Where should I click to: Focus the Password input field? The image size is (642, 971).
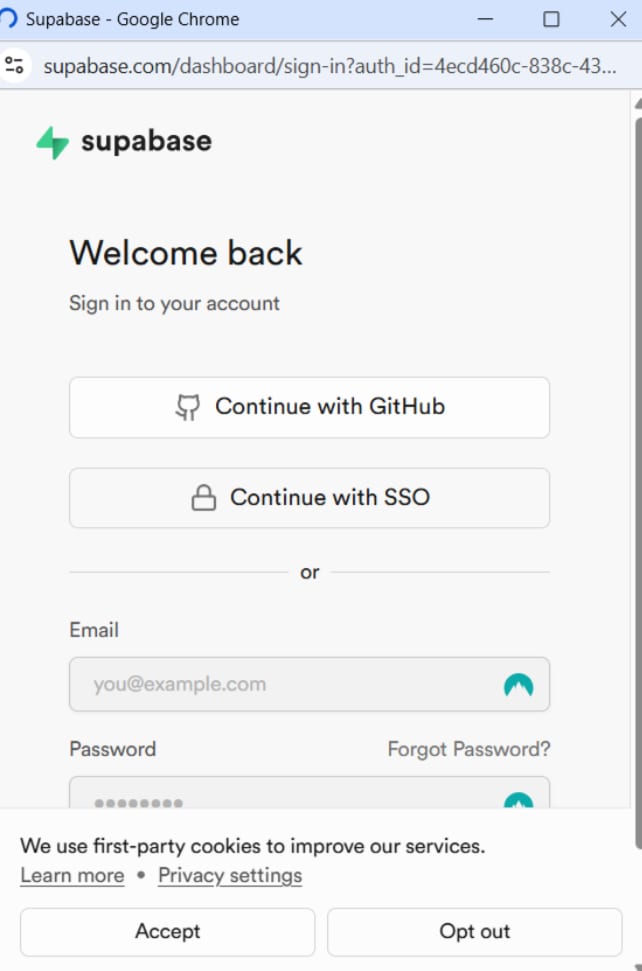coord(290,796)
